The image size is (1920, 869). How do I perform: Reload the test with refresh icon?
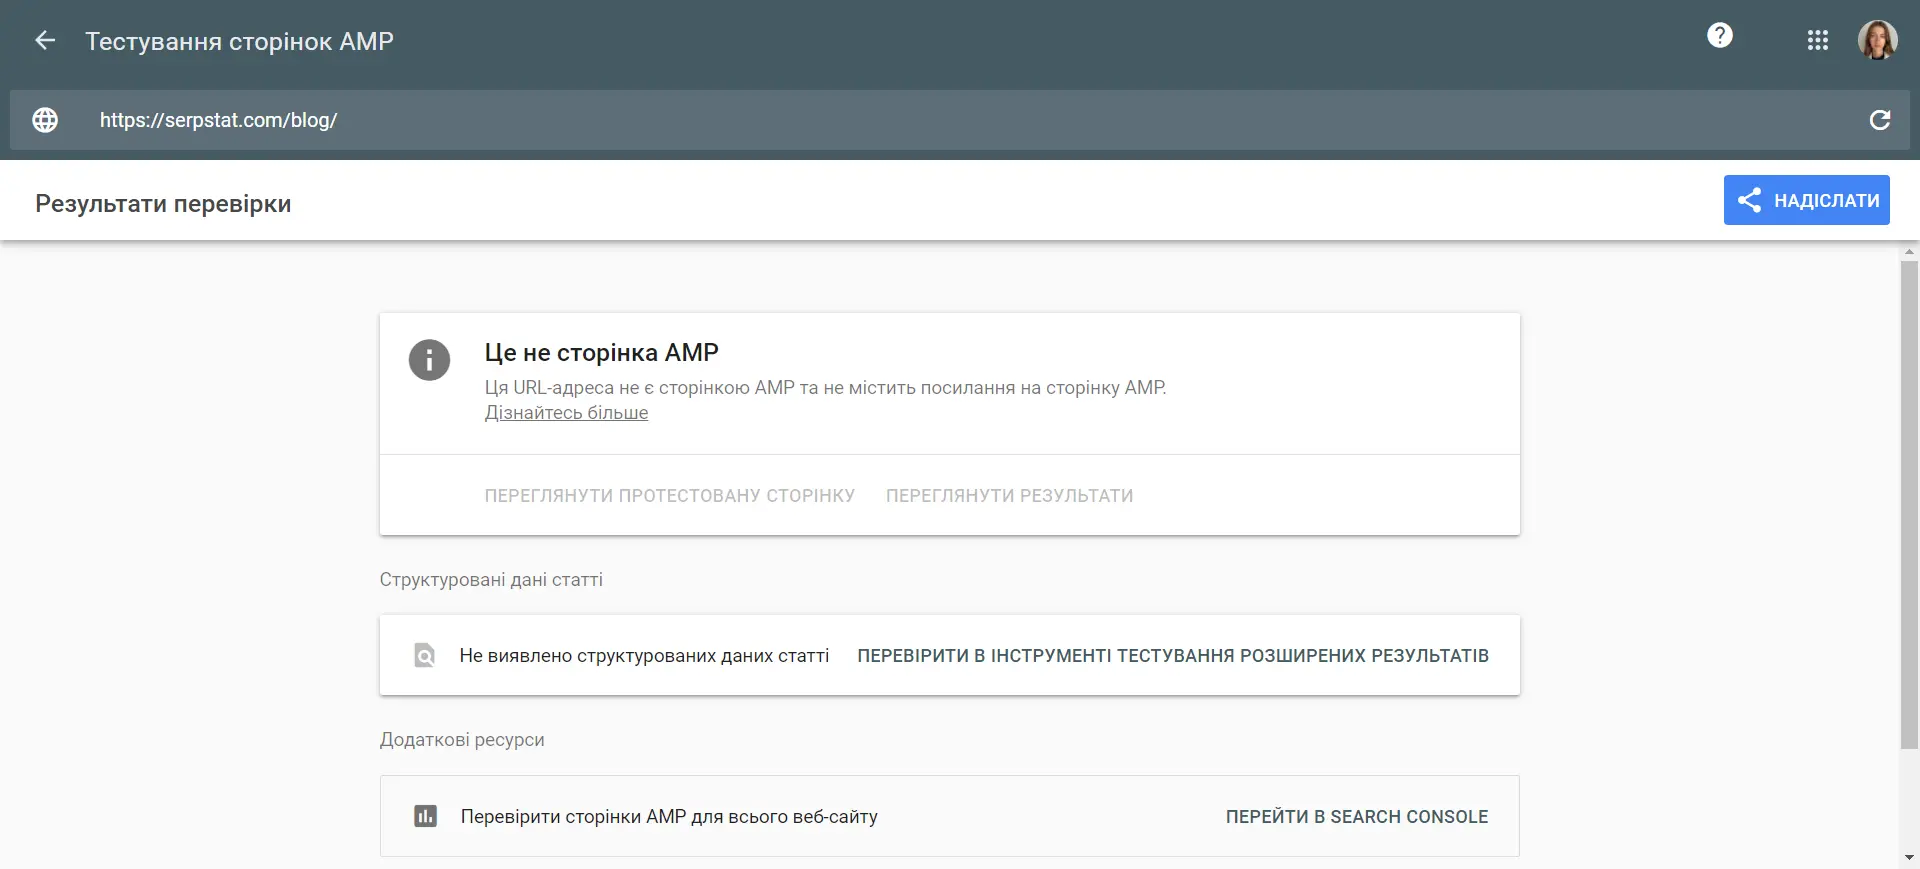1879,120
